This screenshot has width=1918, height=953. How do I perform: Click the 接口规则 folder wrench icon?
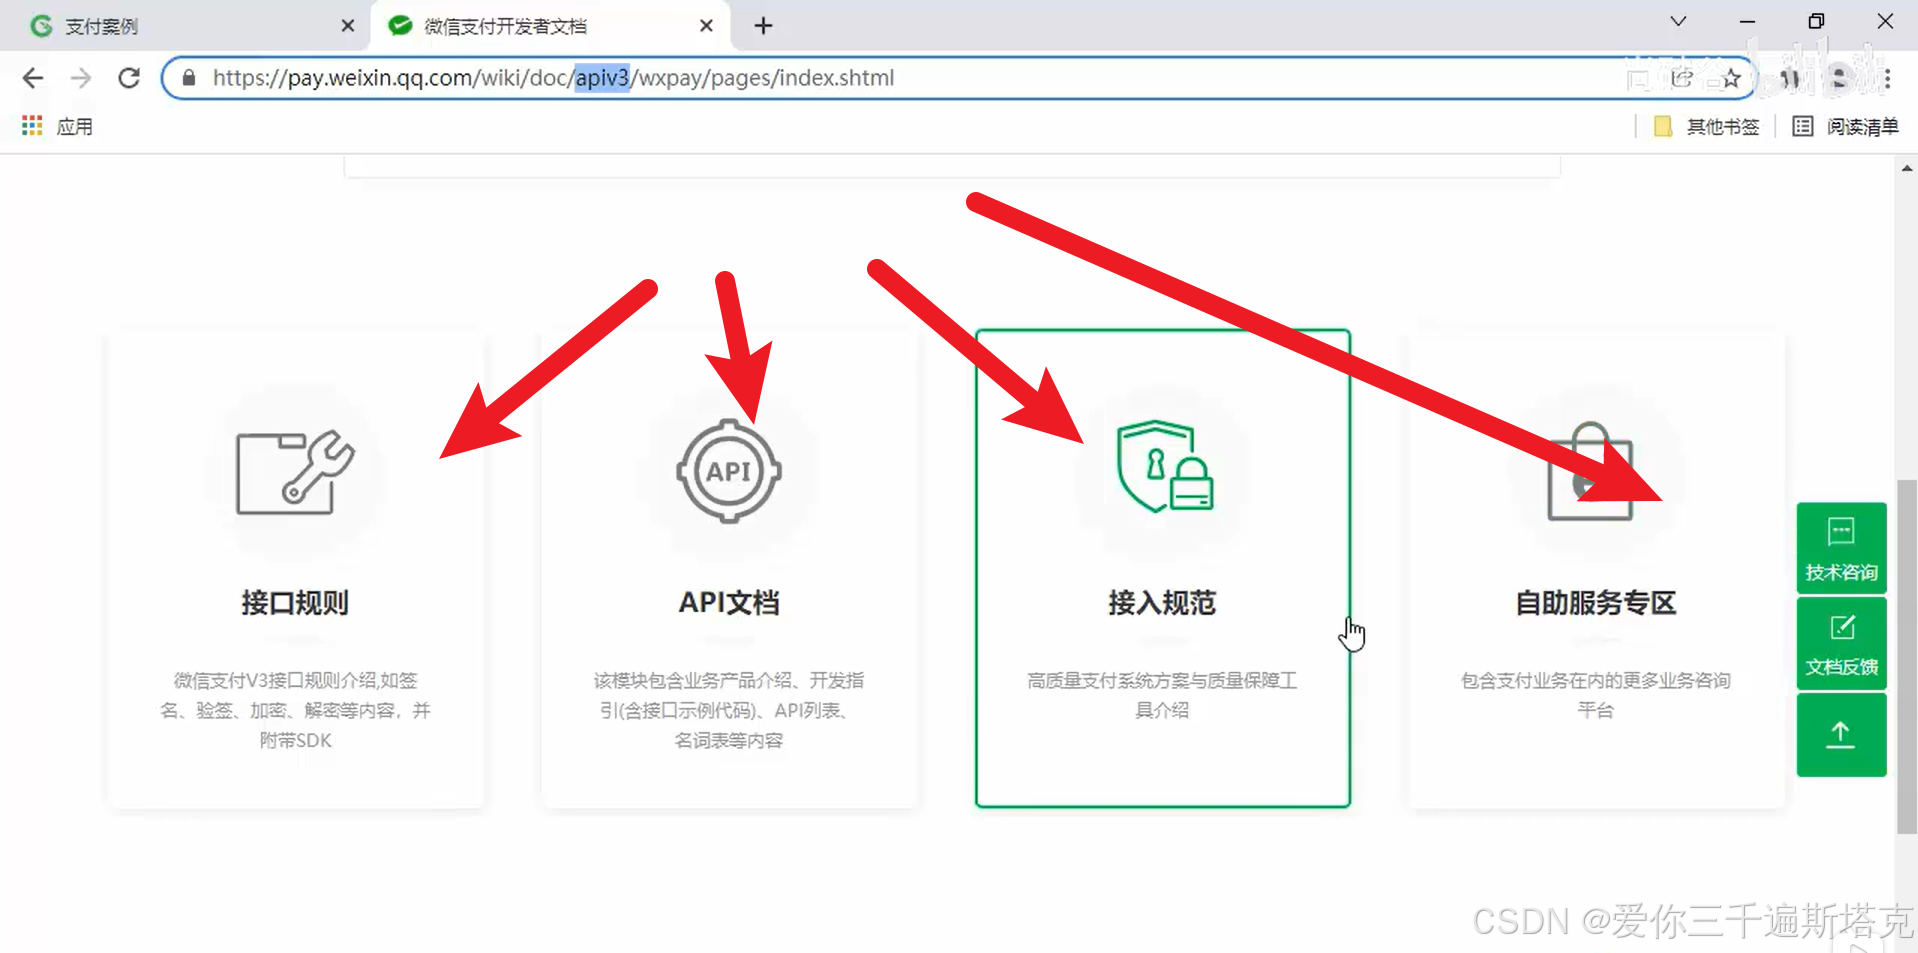click(x=295, y=472)
